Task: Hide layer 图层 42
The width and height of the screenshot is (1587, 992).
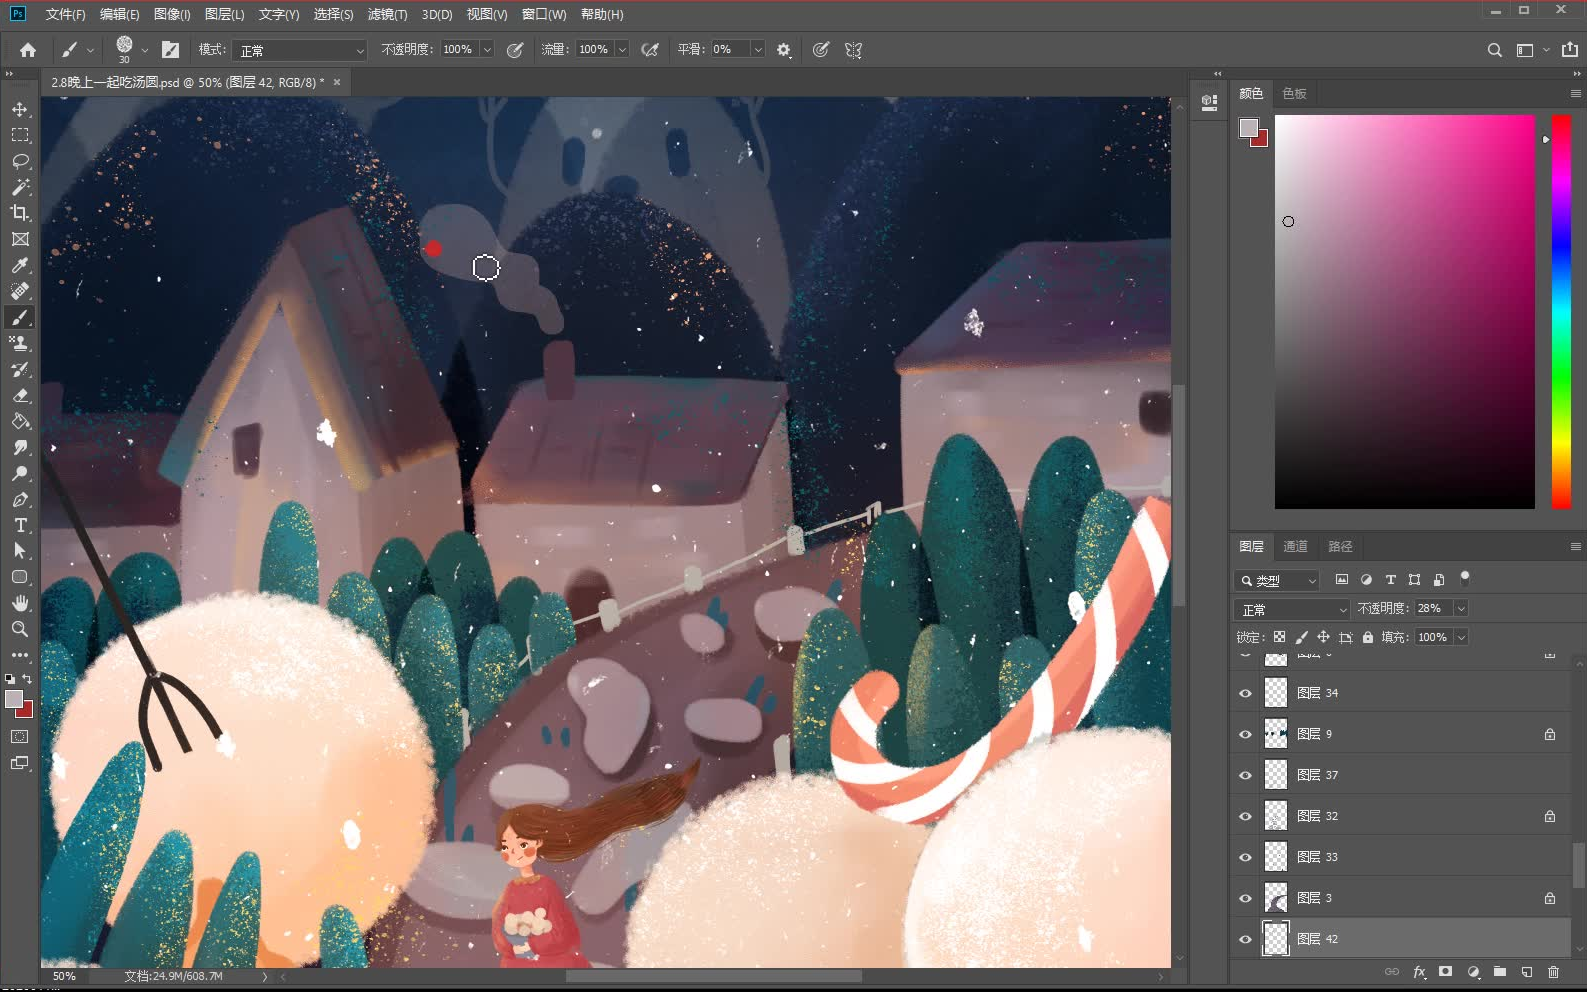Action: tap(1245, 939)
